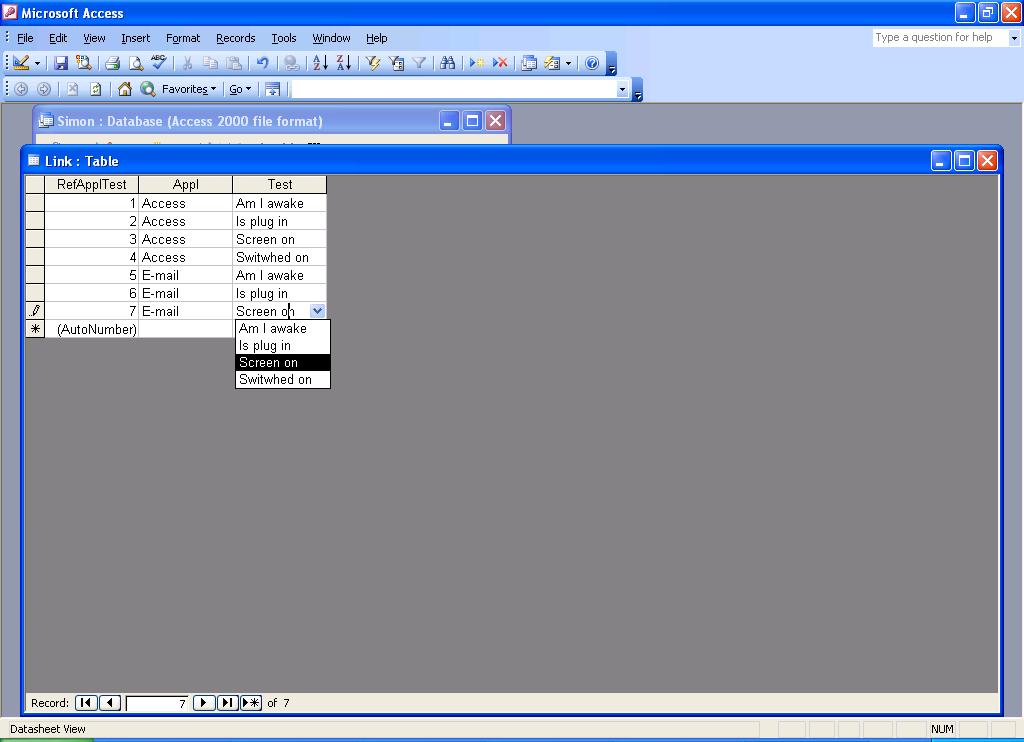Viewport: 1024px width, 742px height.
Task: Click the Delete Record toolbar icon
Action: click(500, 63)
